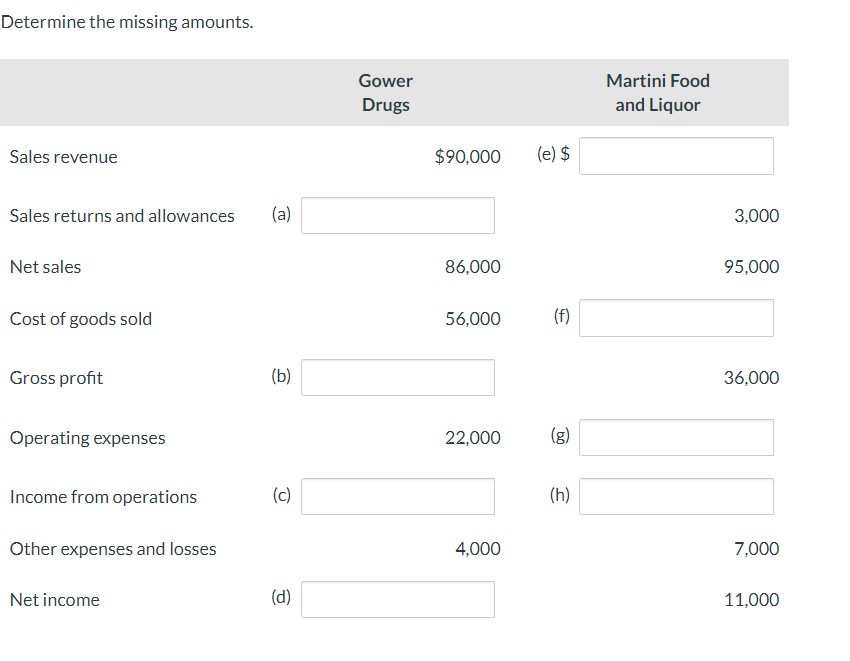Click the 11,000 Net income amount
850x661 pixels.
point(752,599)
